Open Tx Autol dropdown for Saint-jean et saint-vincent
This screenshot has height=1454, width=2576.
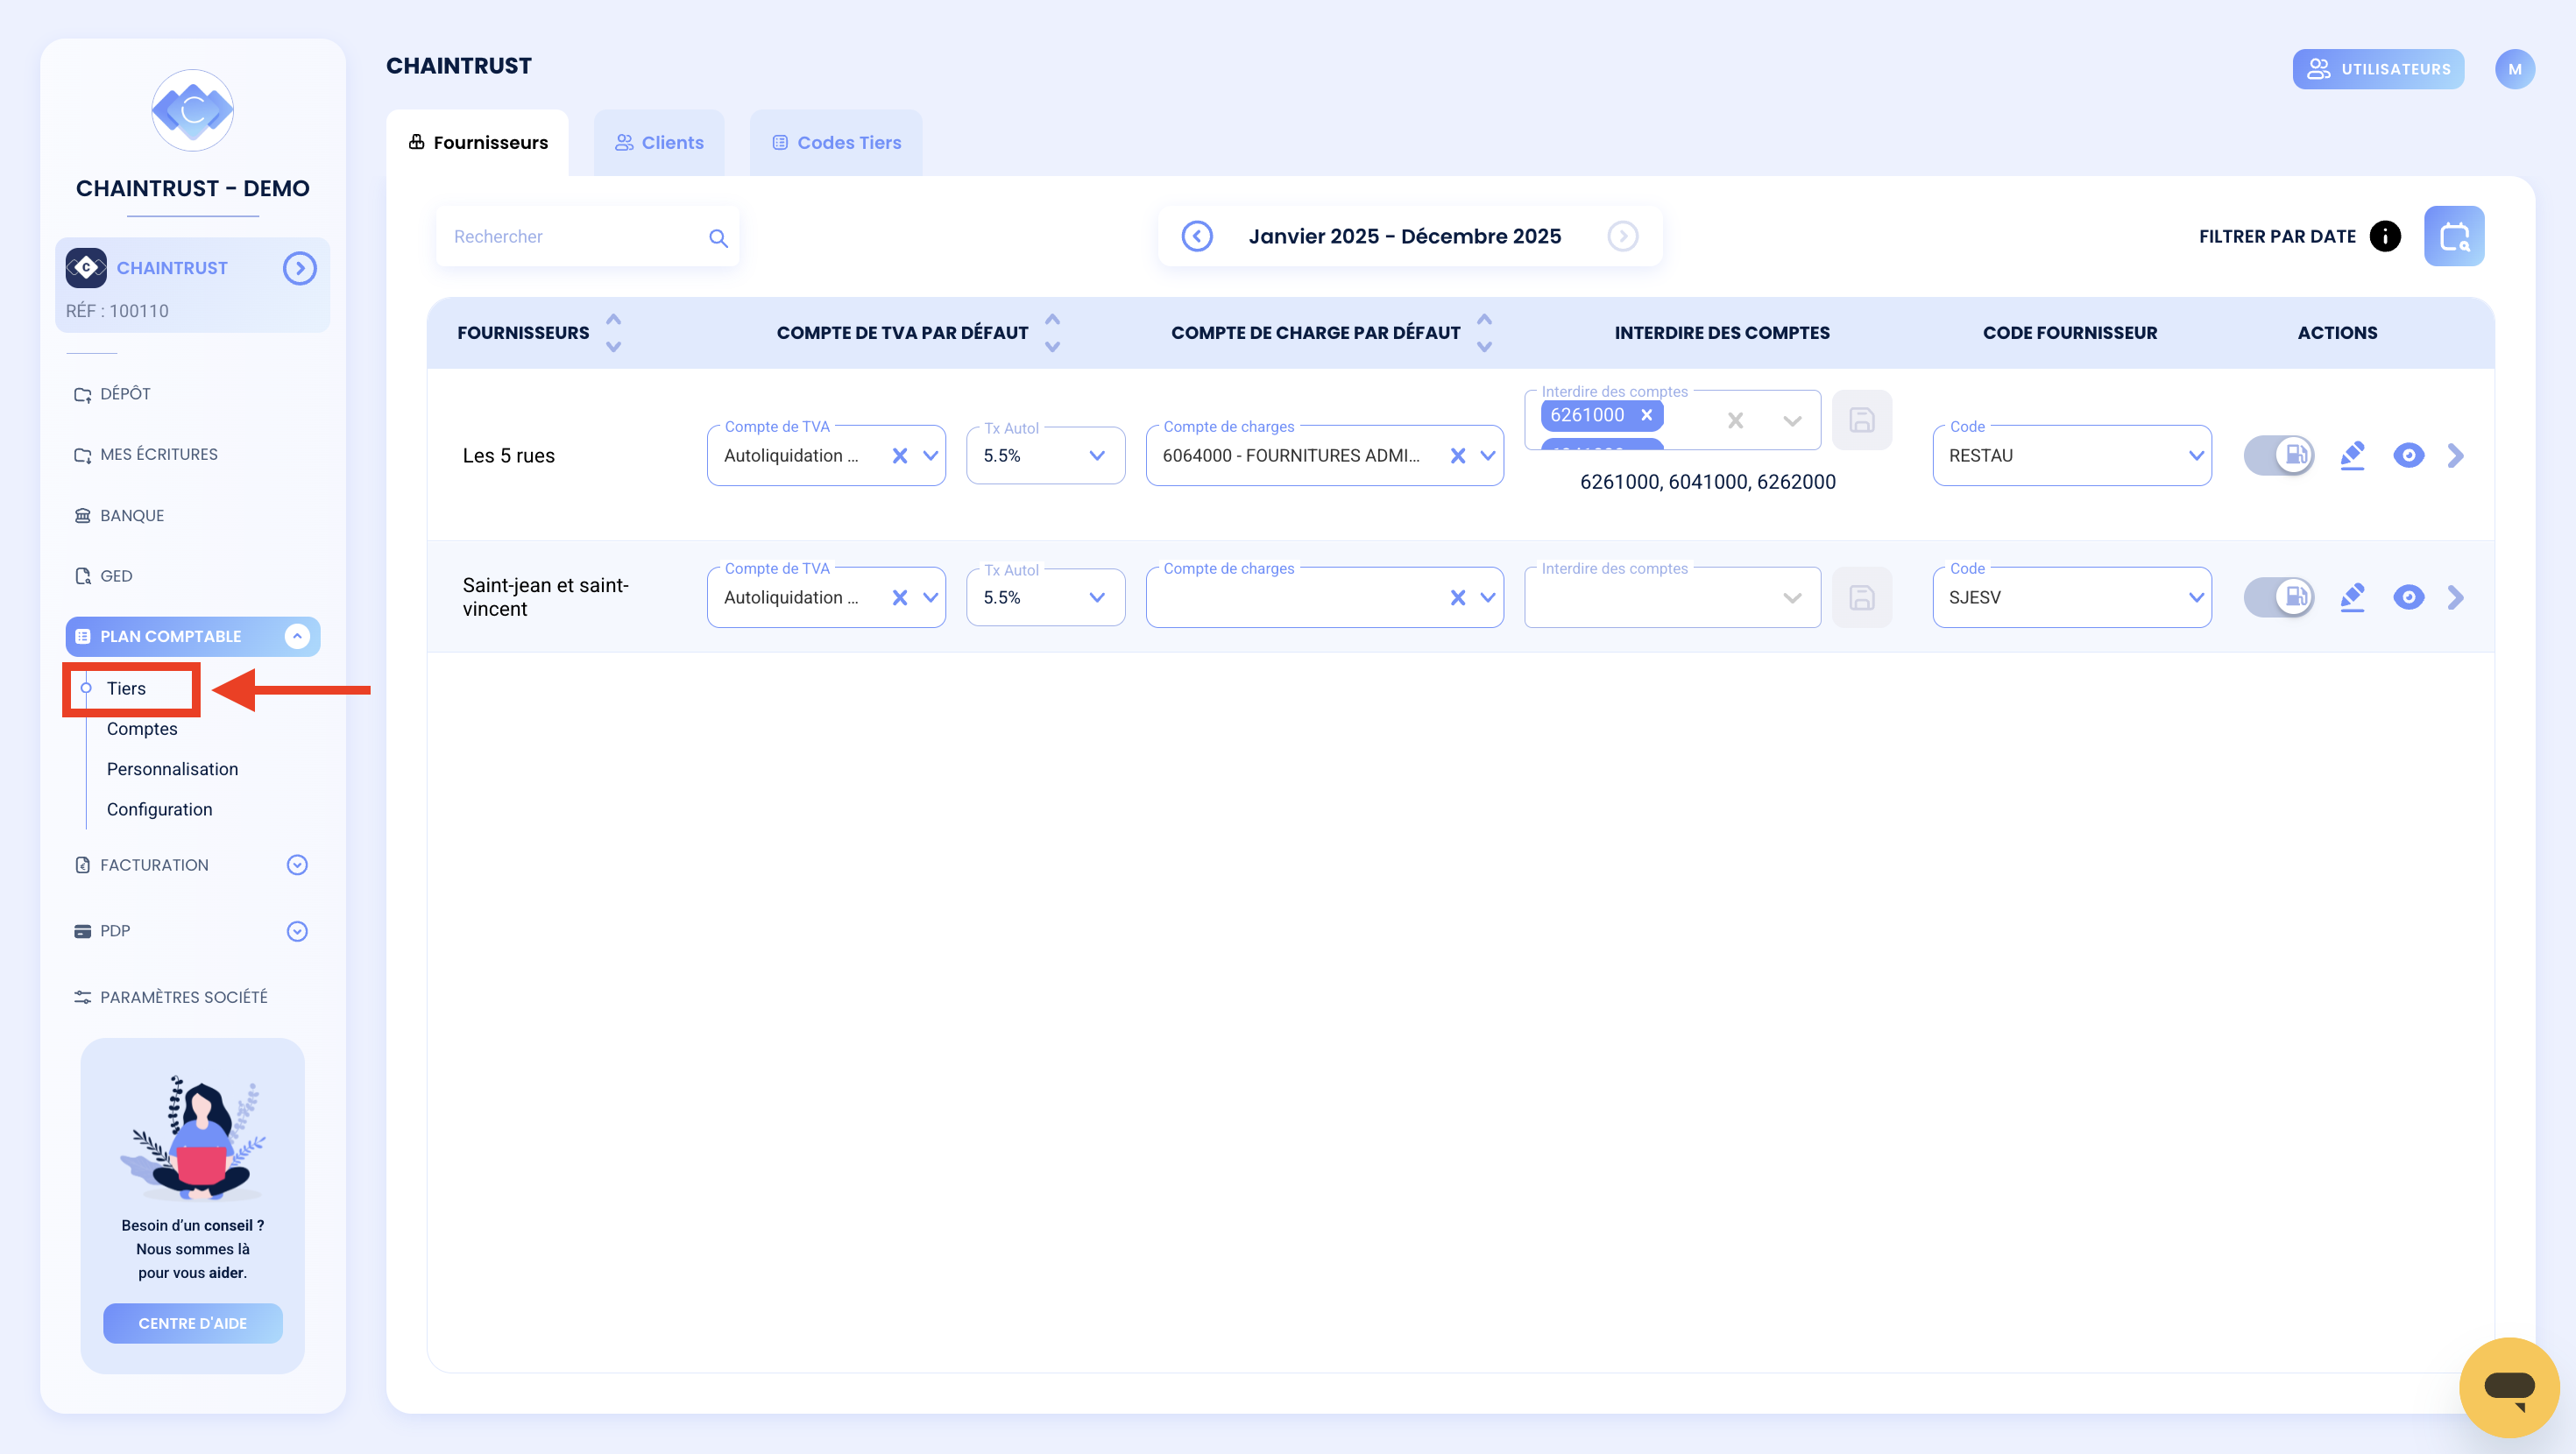click(1097, 598)
